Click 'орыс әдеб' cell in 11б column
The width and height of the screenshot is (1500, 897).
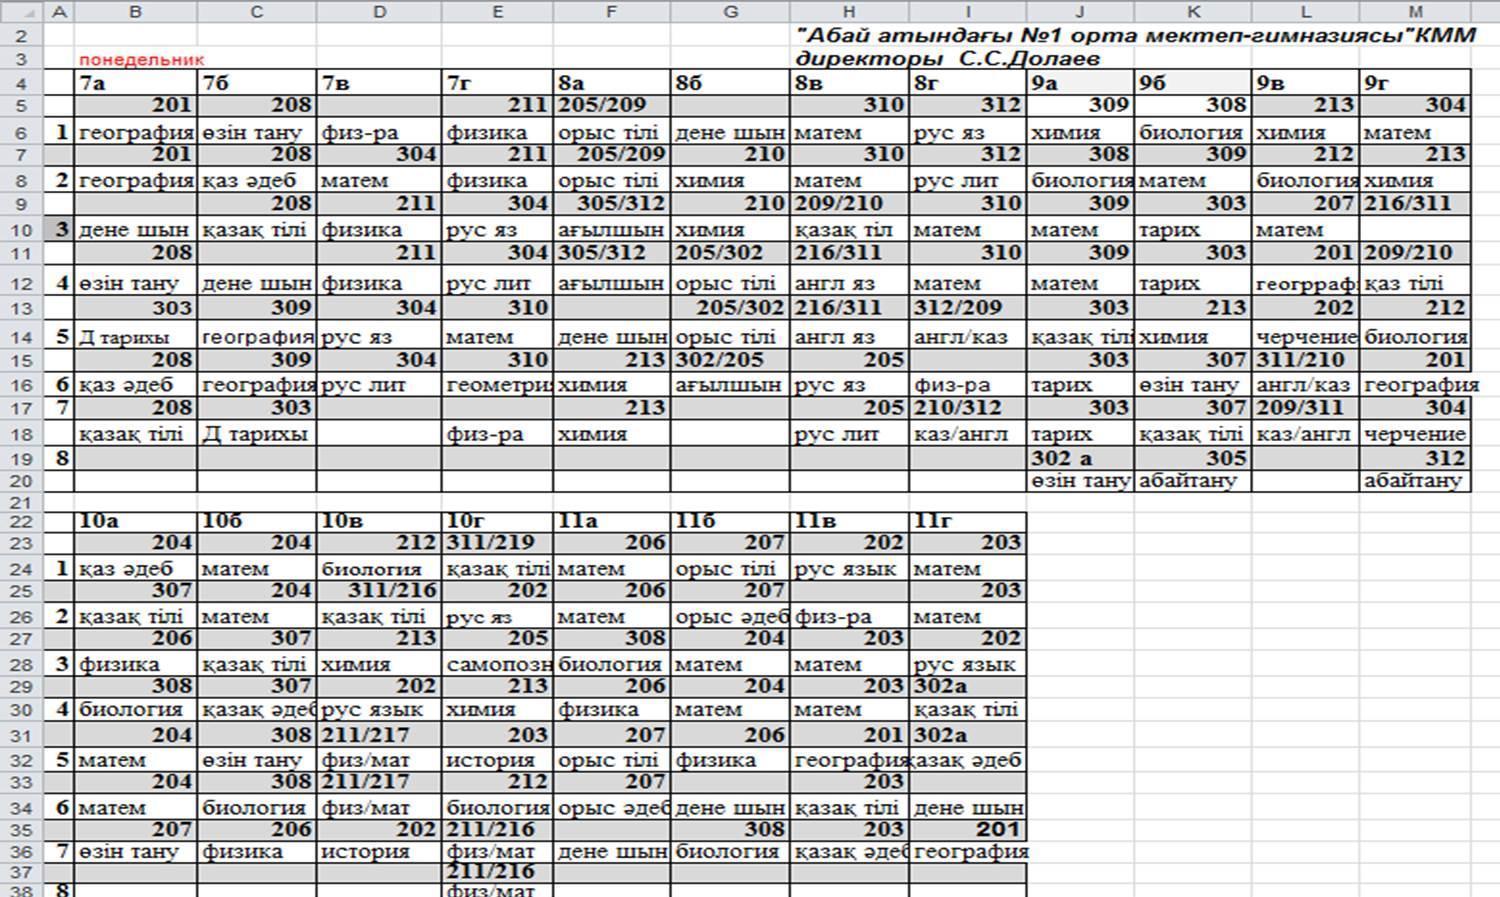point(730,616)
